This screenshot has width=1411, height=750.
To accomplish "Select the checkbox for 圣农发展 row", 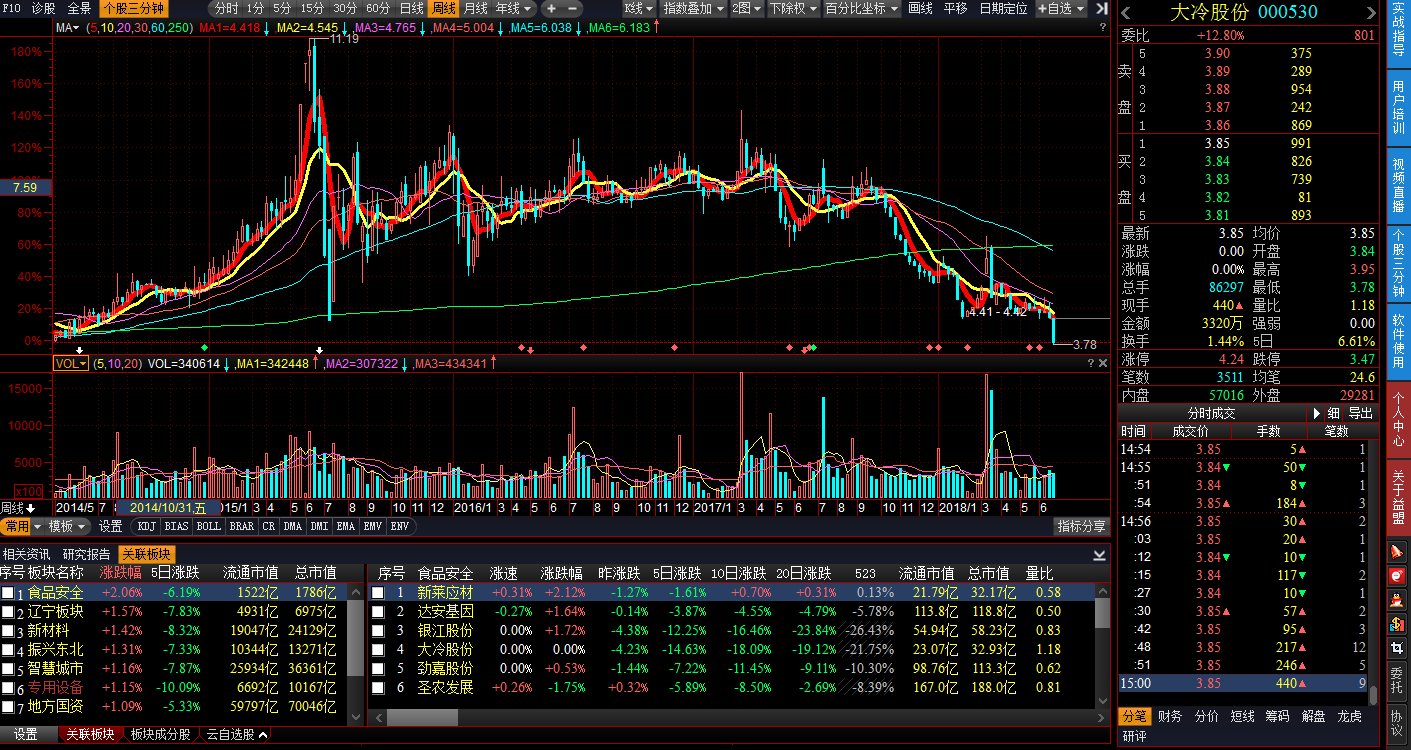I will 378,688.
